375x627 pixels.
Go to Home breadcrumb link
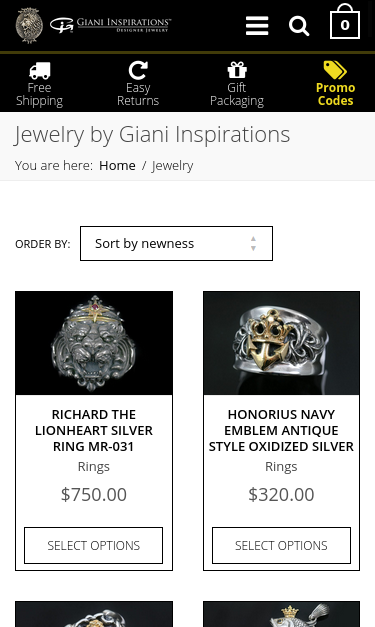tap(117, 165)
